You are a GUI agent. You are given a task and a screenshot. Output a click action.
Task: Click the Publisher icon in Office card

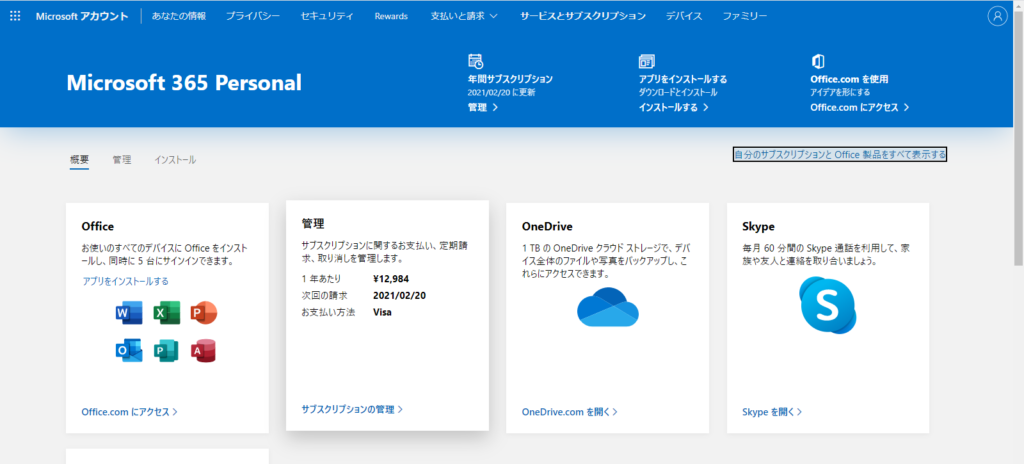pos(167,351)
